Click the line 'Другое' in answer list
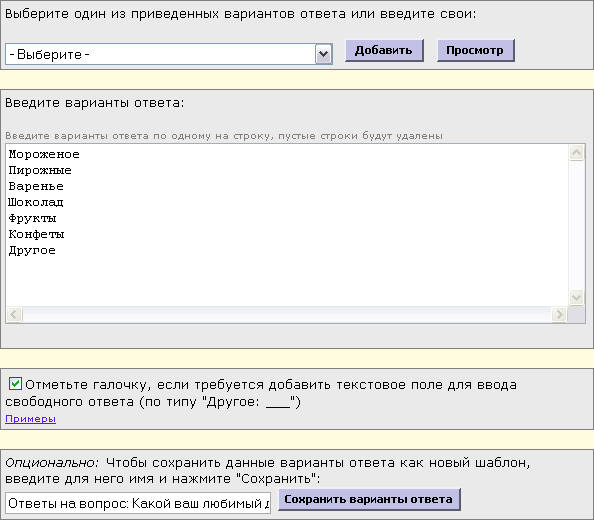The image size is (594, 520). [x=32, y=250]
